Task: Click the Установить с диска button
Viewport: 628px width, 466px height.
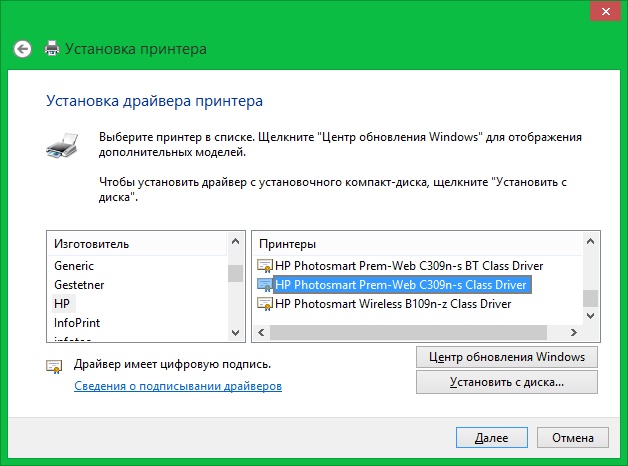Action: tap(506, 382)
